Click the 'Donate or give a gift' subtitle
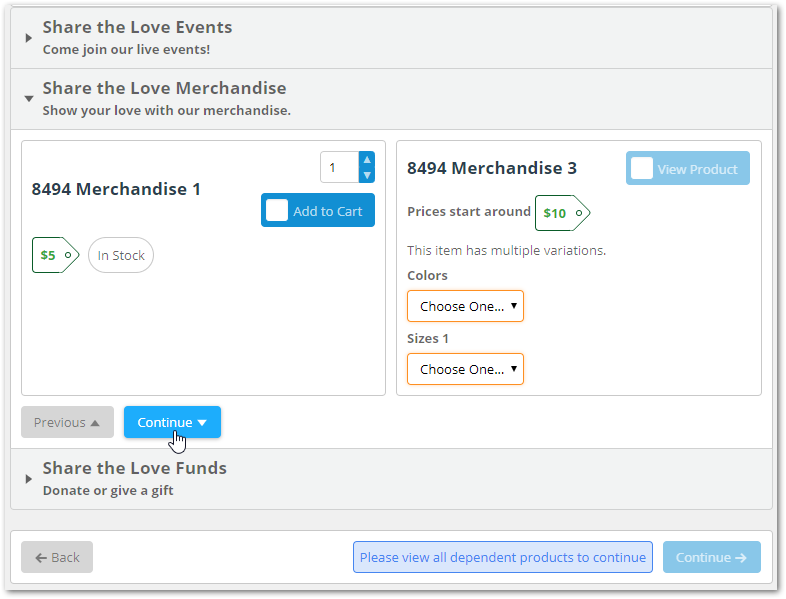The height and width of the screenshot is (599, 786). click(108, 490)
